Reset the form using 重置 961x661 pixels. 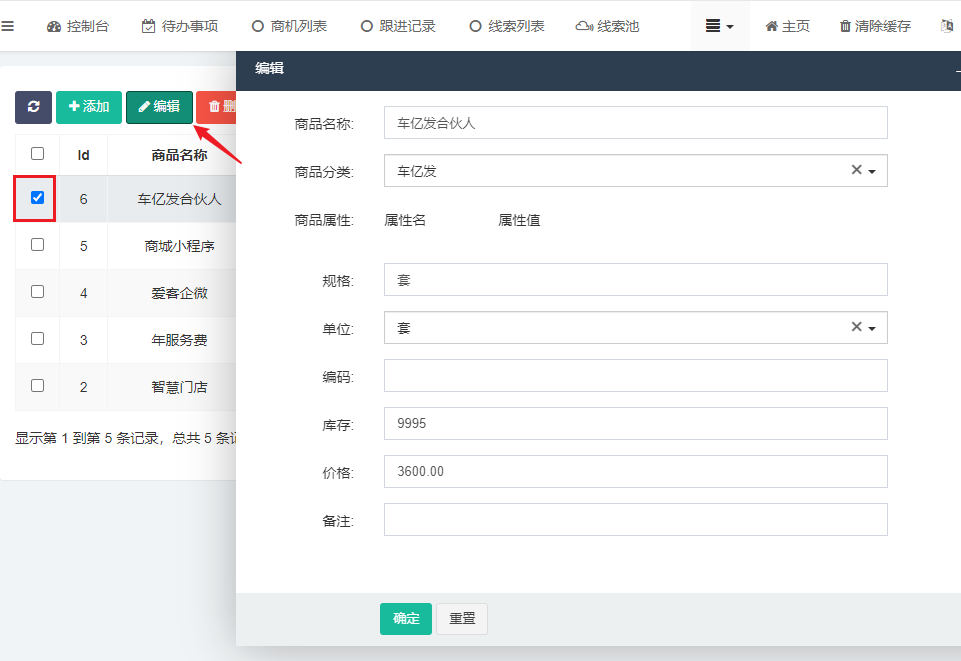(x=461, y=619)
